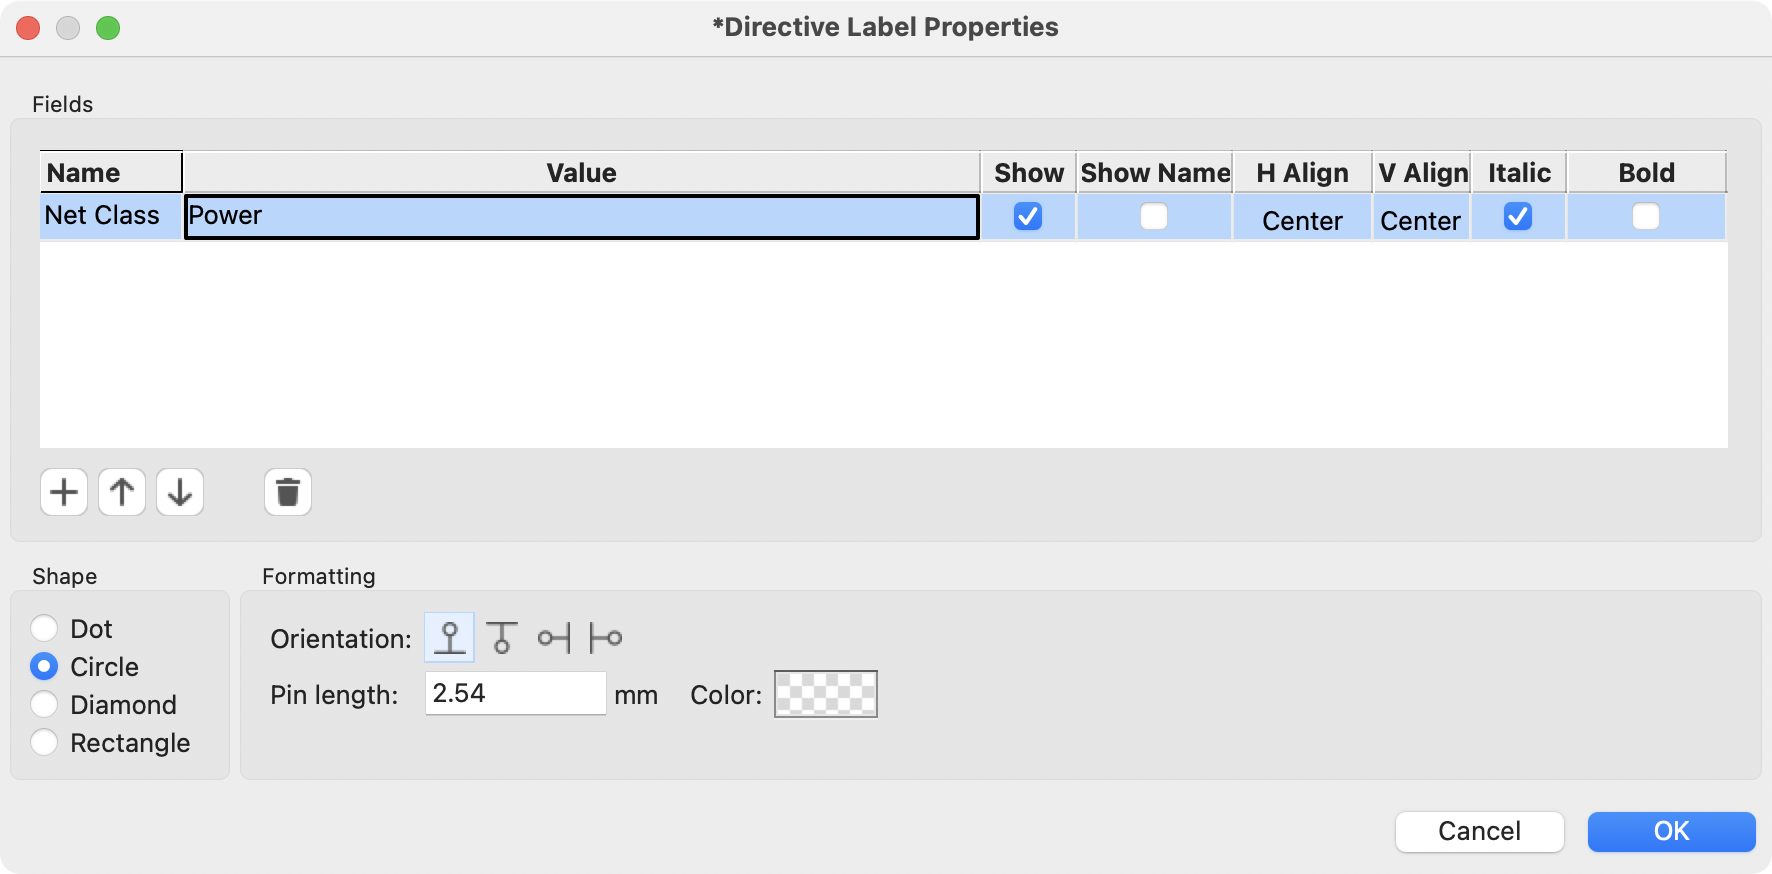Enable Bold for the Net Class field

point(1646,216)
